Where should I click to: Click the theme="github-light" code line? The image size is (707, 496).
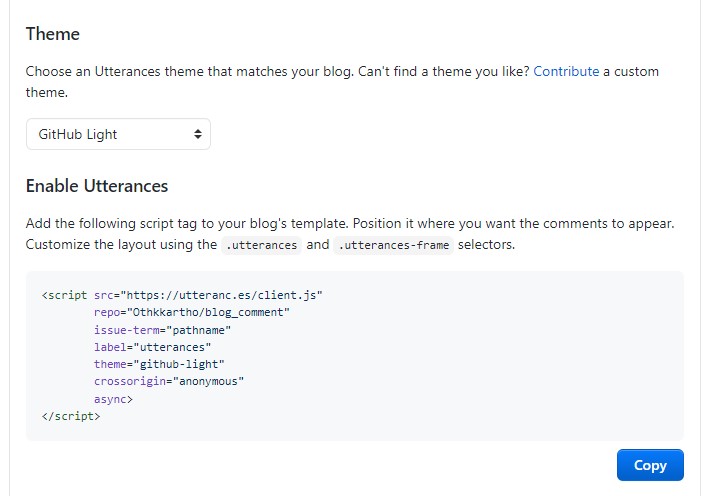click(159, 364)
